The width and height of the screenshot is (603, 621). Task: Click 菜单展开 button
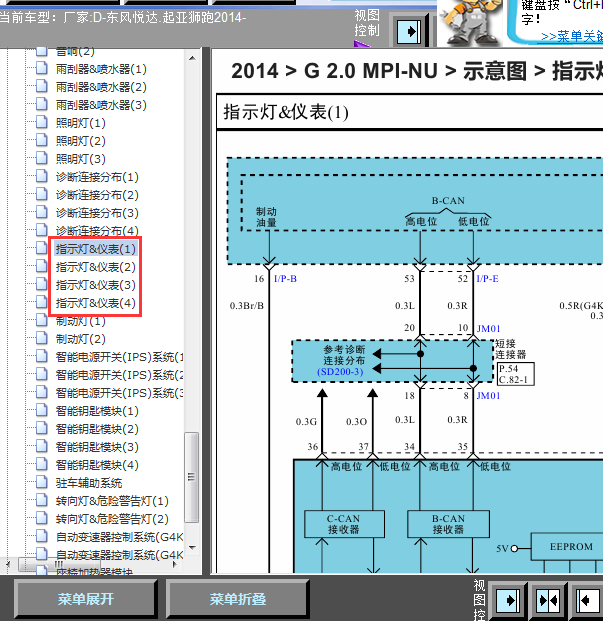tap(86, 599)
